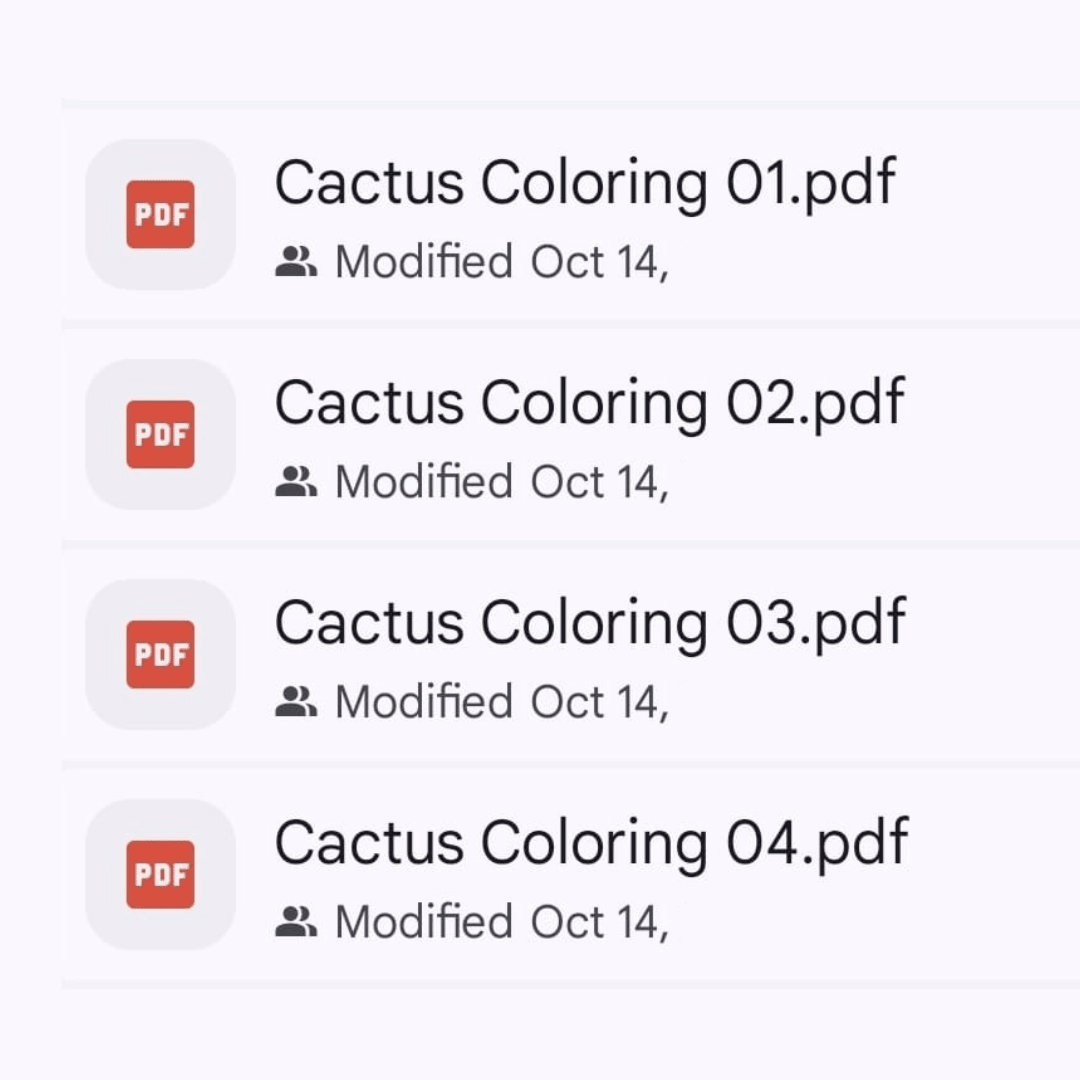Click the shared people icon under Cactus Coloring 02.pdf

coord(295,483)
